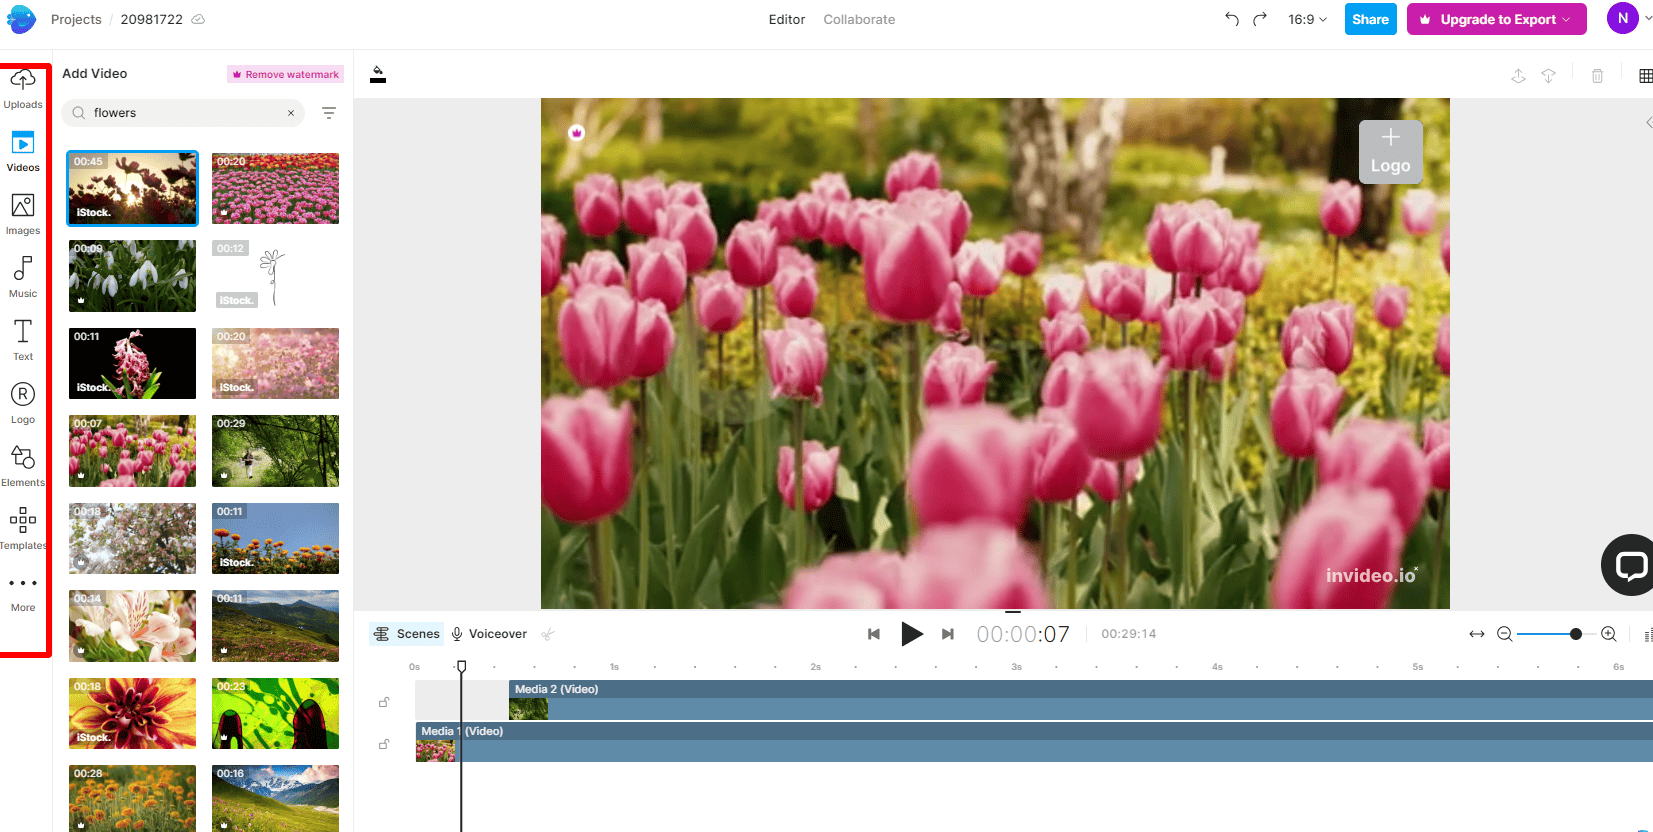Select the Media 2 (Video) timeline clip
1653x832 pixels.
(x=1080, y=700)
